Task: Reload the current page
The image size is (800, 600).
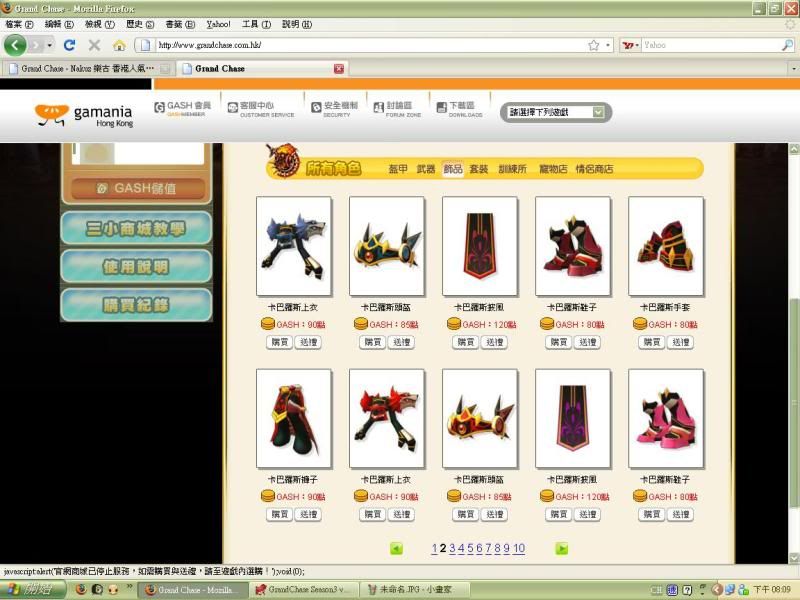Action: click(69, 45)
